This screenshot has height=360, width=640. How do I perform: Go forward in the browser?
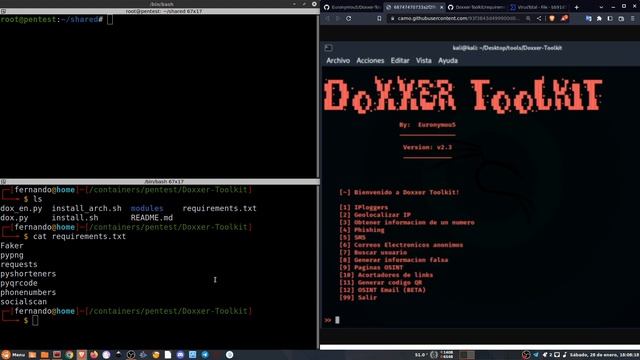click(338, 18)
